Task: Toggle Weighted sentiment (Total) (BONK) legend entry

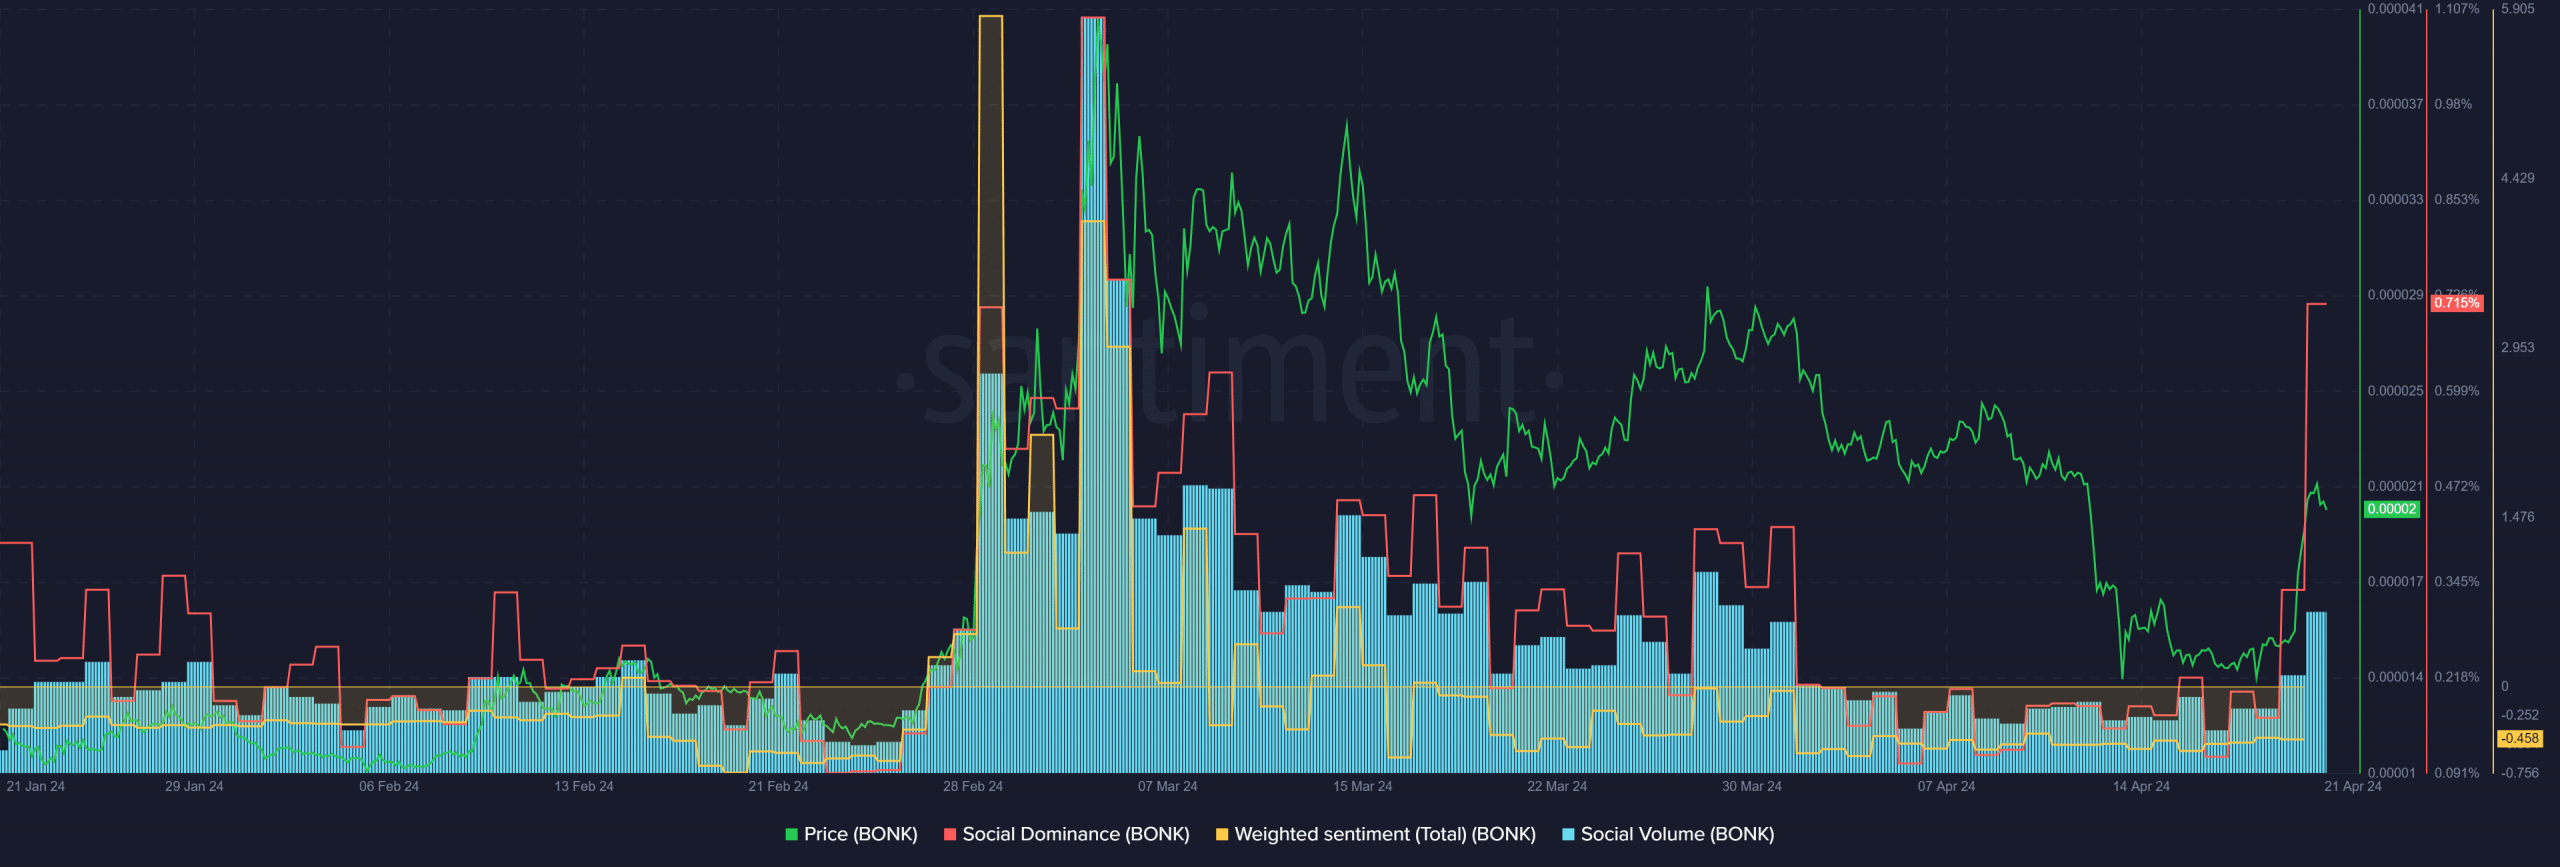Action: click(1375, 834)
